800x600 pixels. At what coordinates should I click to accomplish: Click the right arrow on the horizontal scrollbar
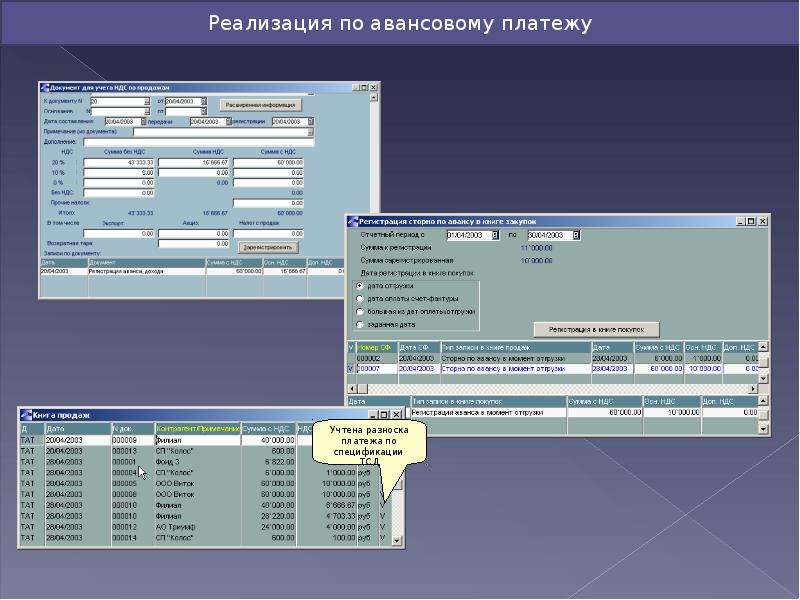point(753,389)
